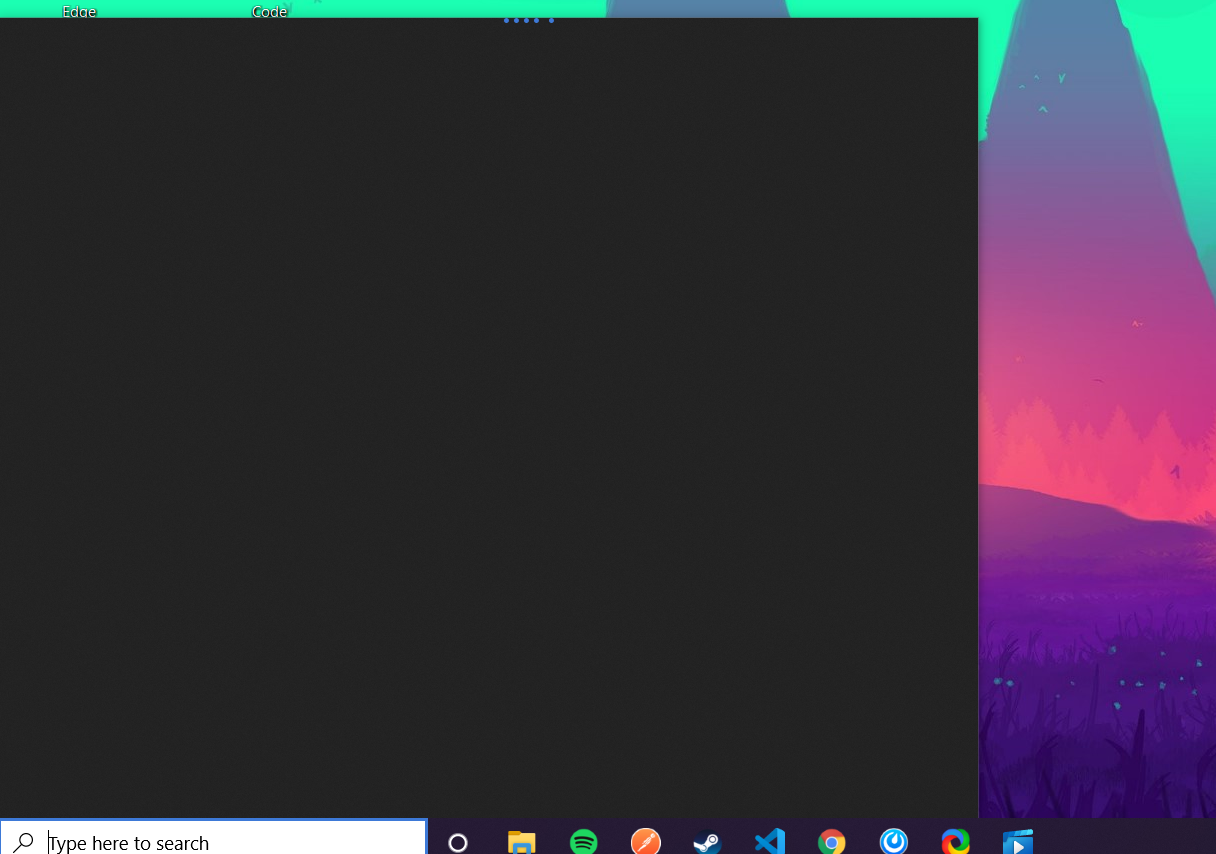Image resolution: width=1216 pixels, height=854 pixels.
Task: Select the 'Code' desktop shortcut label
Action: [x=269, y=12]
